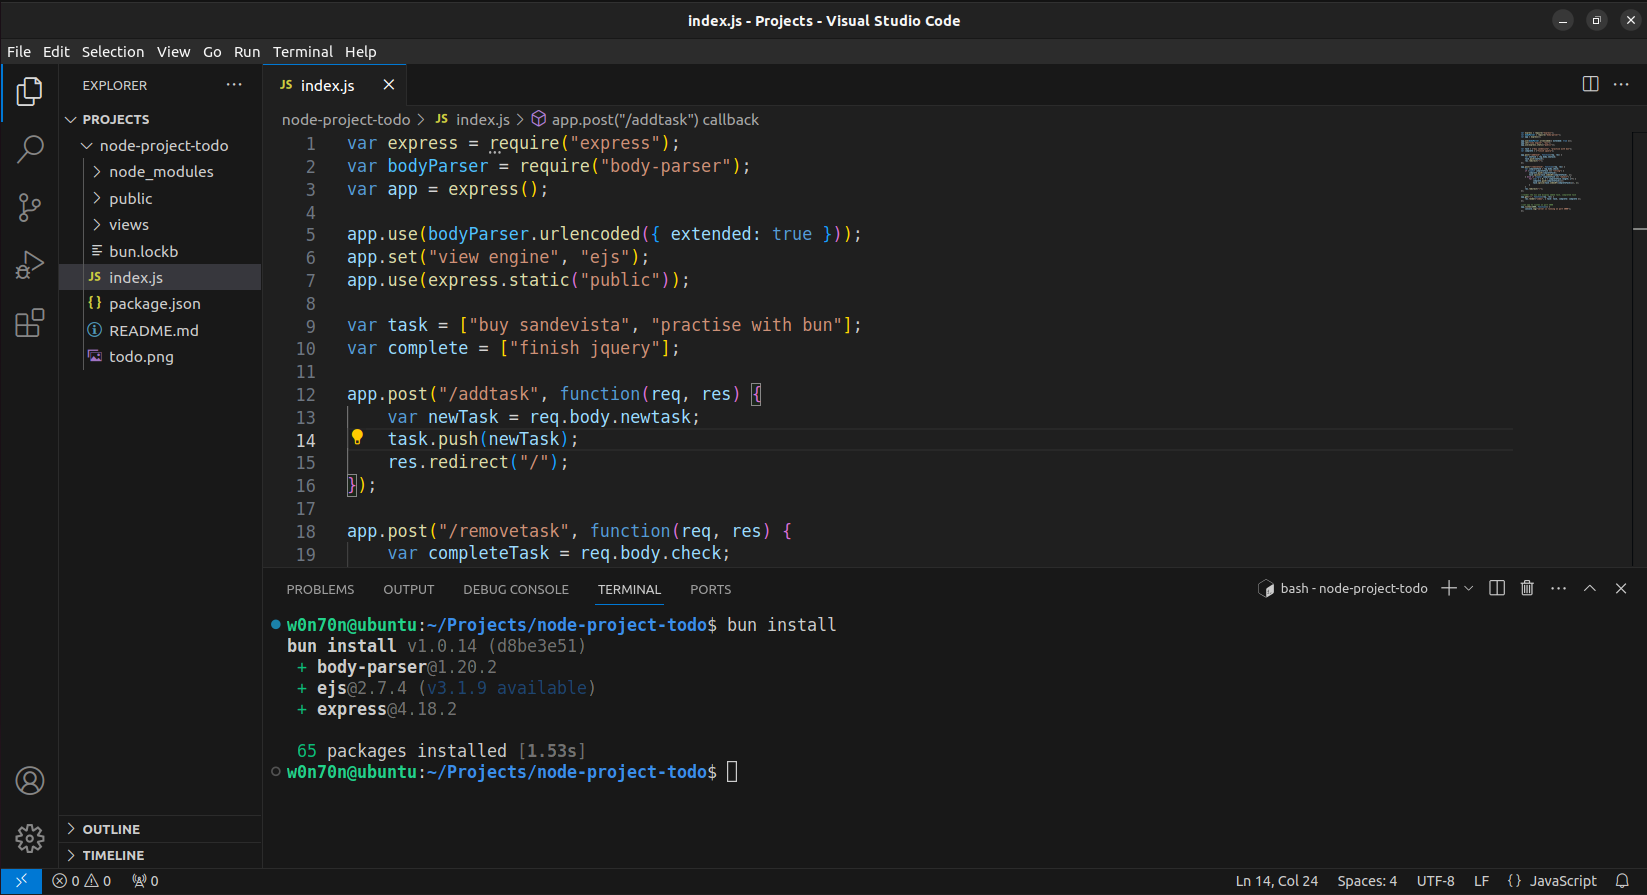This screenshot has height=895, width=1647.
Task: Toggle maximized panel size with chevron
Action: 1589,589
